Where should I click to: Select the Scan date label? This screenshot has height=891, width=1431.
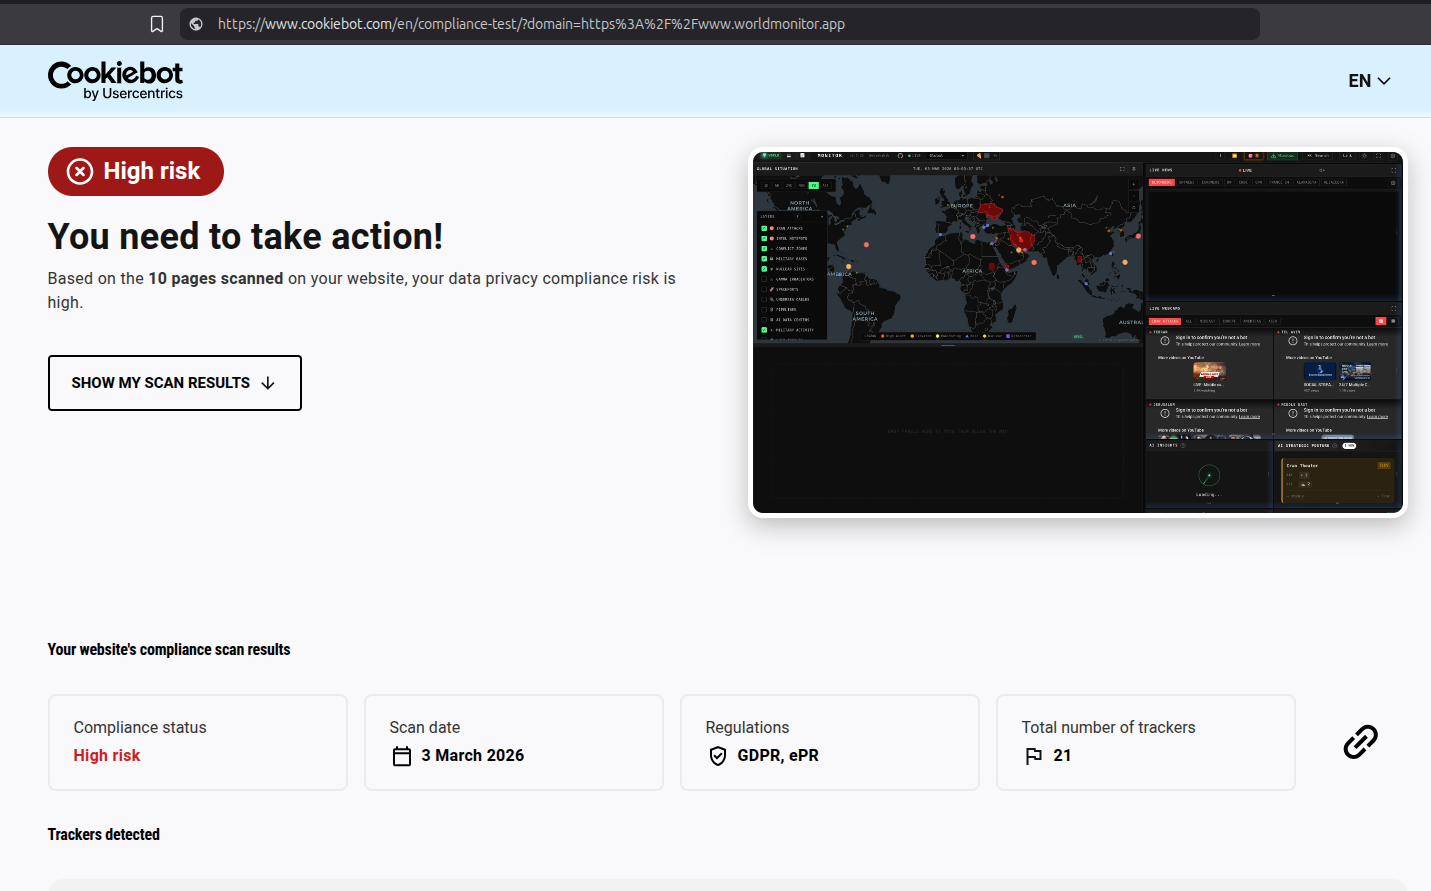(x=425, y=727)
